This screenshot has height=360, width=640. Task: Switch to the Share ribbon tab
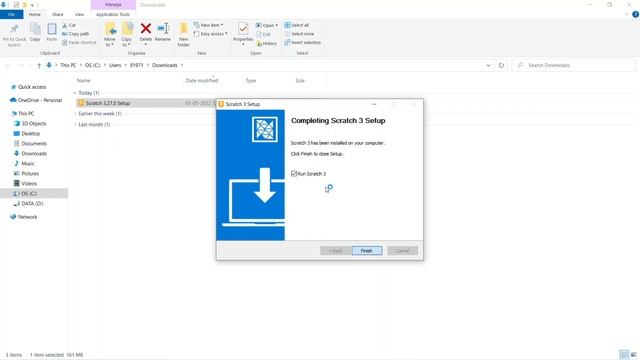tap(58, 14)
